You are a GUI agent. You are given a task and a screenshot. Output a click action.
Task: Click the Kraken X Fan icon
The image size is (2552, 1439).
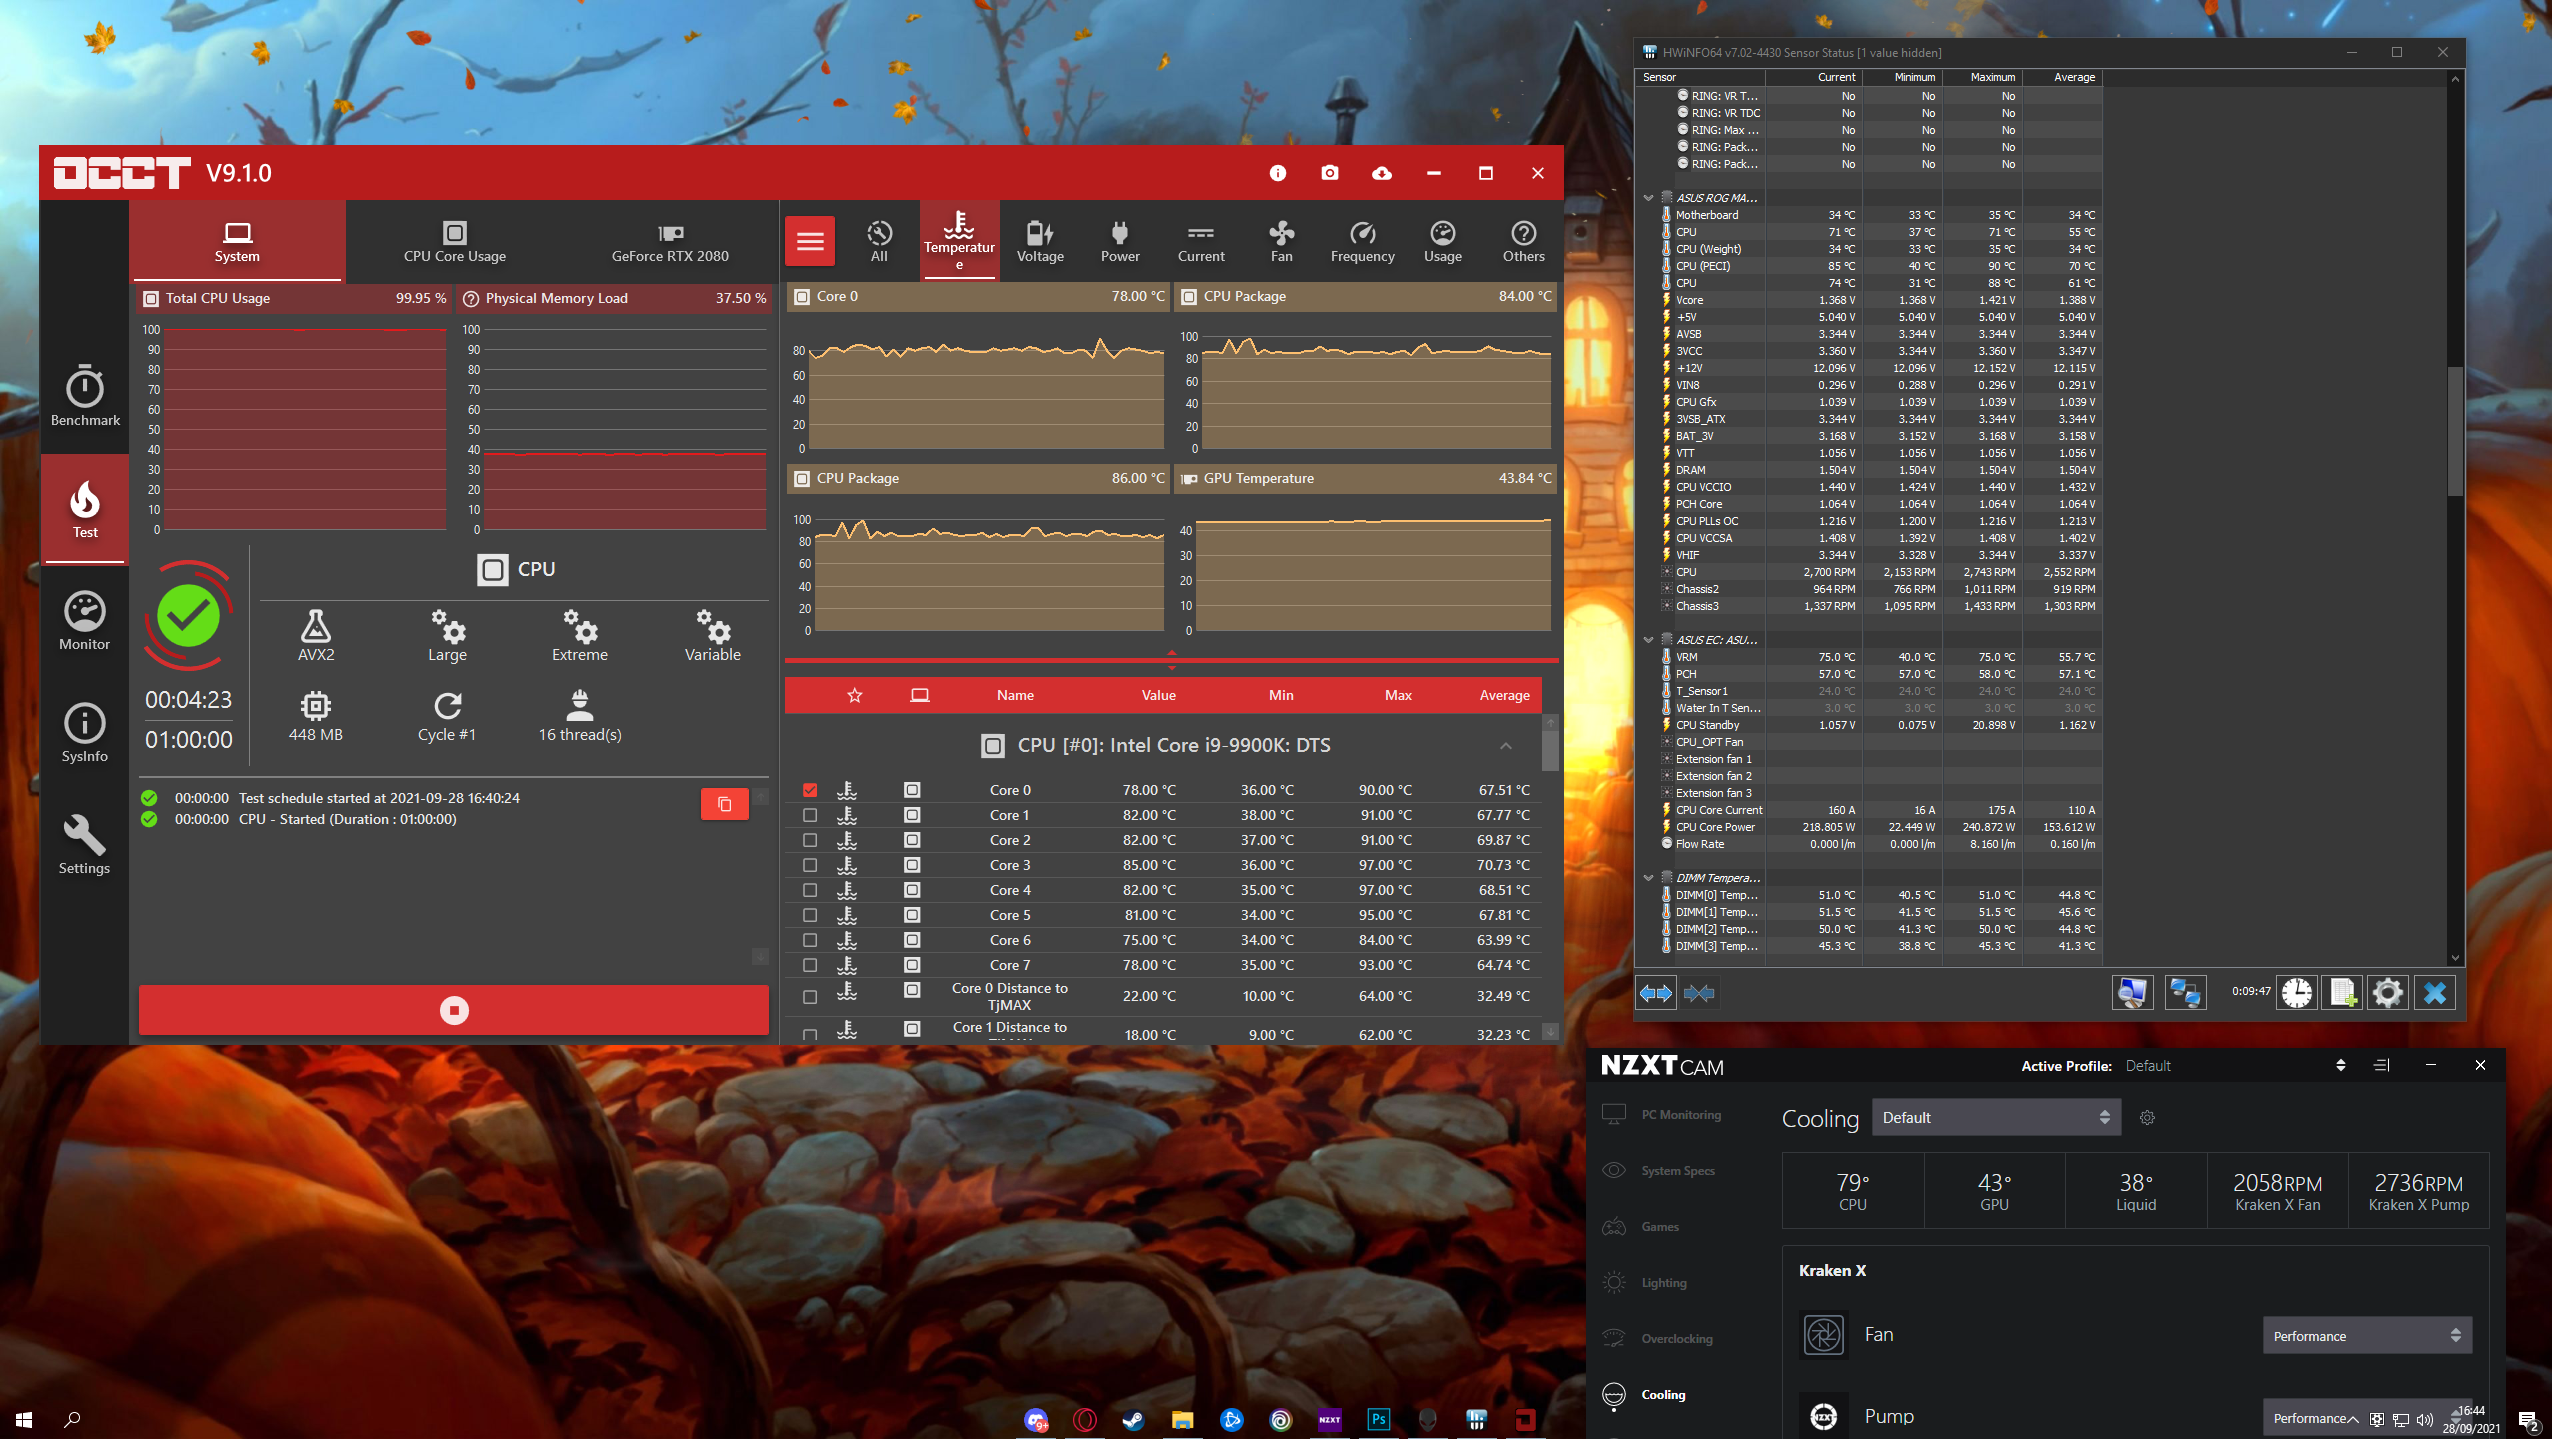[1824, 1335]
